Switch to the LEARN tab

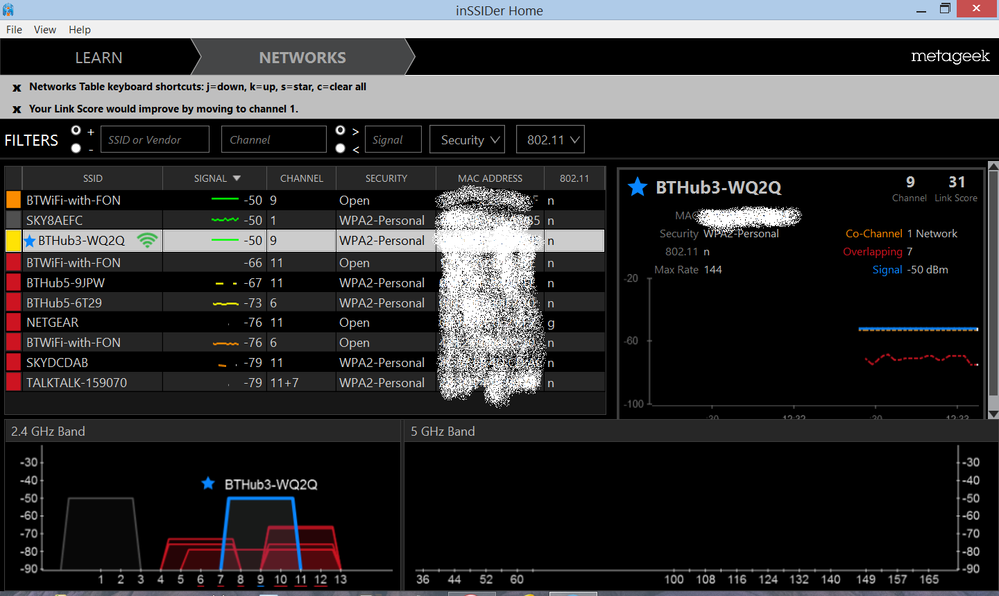point(98,57)
